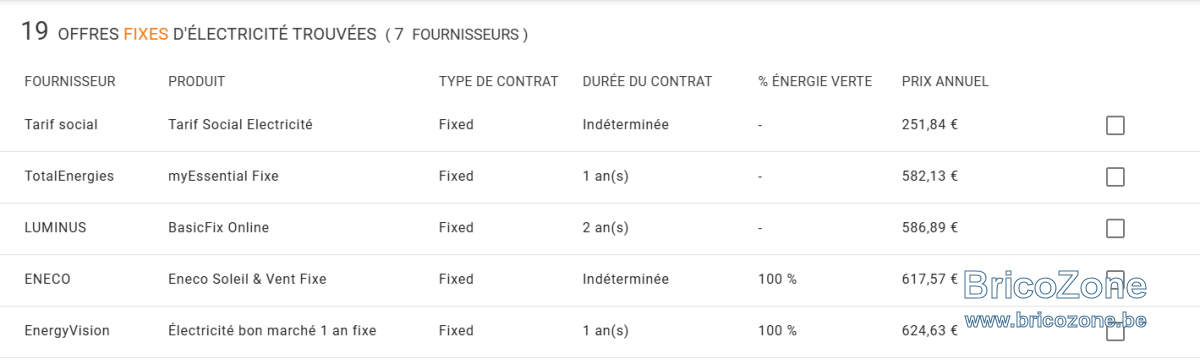The width and height of the screenshot is (1200, 364).
Task: Click the DURÉE DU CONTRAT header
Action: pos(647,81)
